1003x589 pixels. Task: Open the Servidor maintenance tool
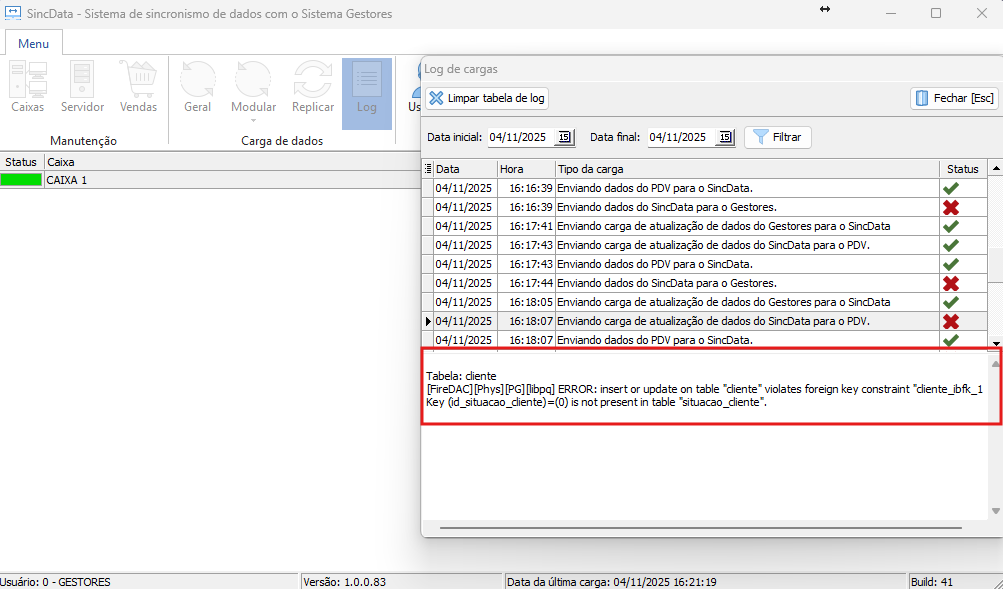[x=83, y=88]
